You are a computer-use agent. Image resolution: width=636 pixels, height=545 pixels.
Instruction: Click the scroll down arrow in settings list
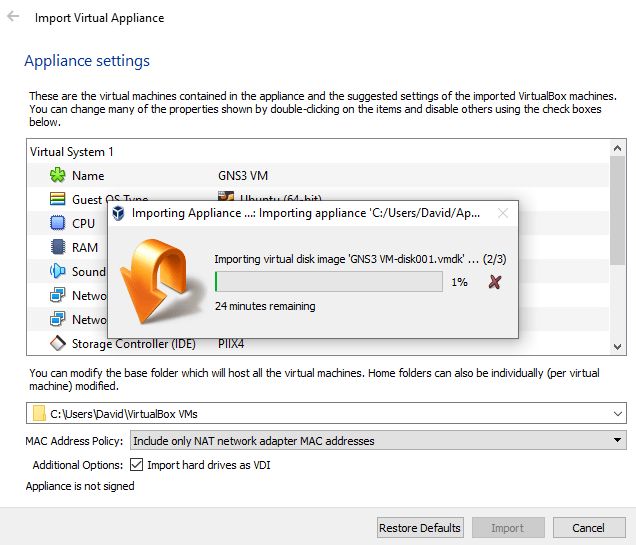617,347
